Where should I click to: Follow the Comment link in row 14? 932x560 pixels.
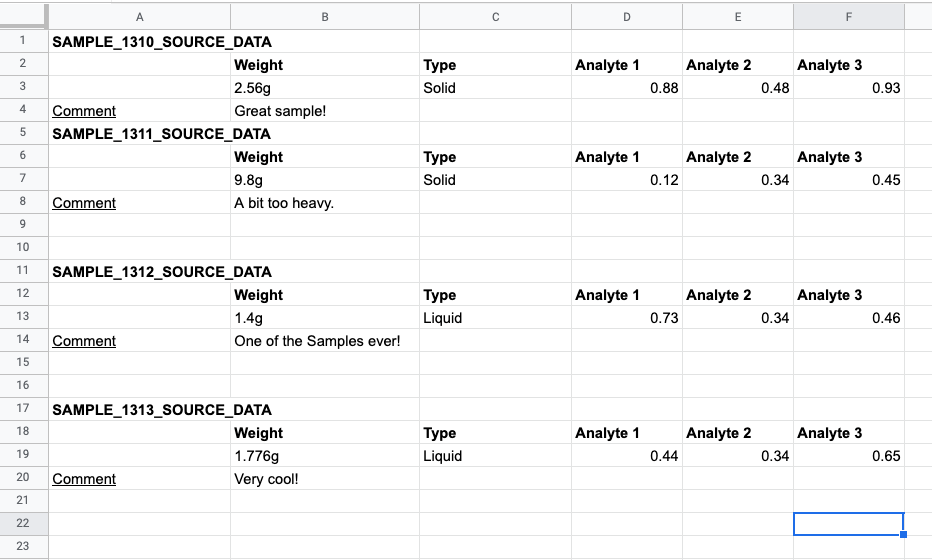point(84,341)
